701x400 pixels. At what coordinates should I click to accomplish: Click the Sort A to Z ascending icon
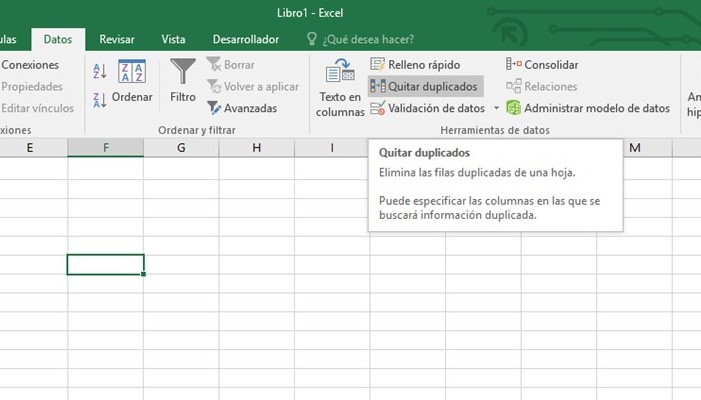tap(99, 71)
